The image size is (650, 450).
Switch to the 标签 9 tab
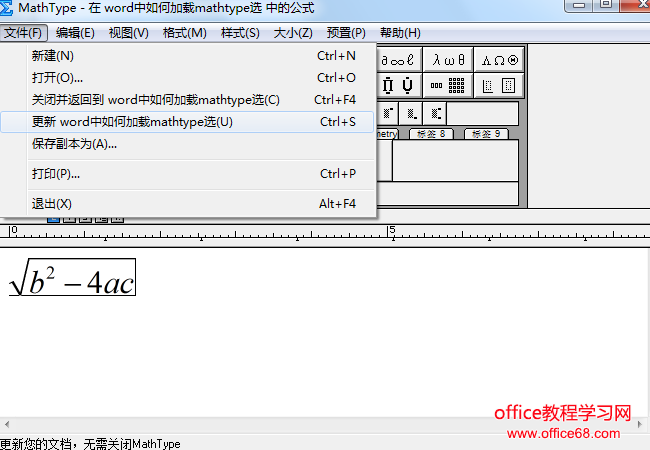click(x=486, y=134)
